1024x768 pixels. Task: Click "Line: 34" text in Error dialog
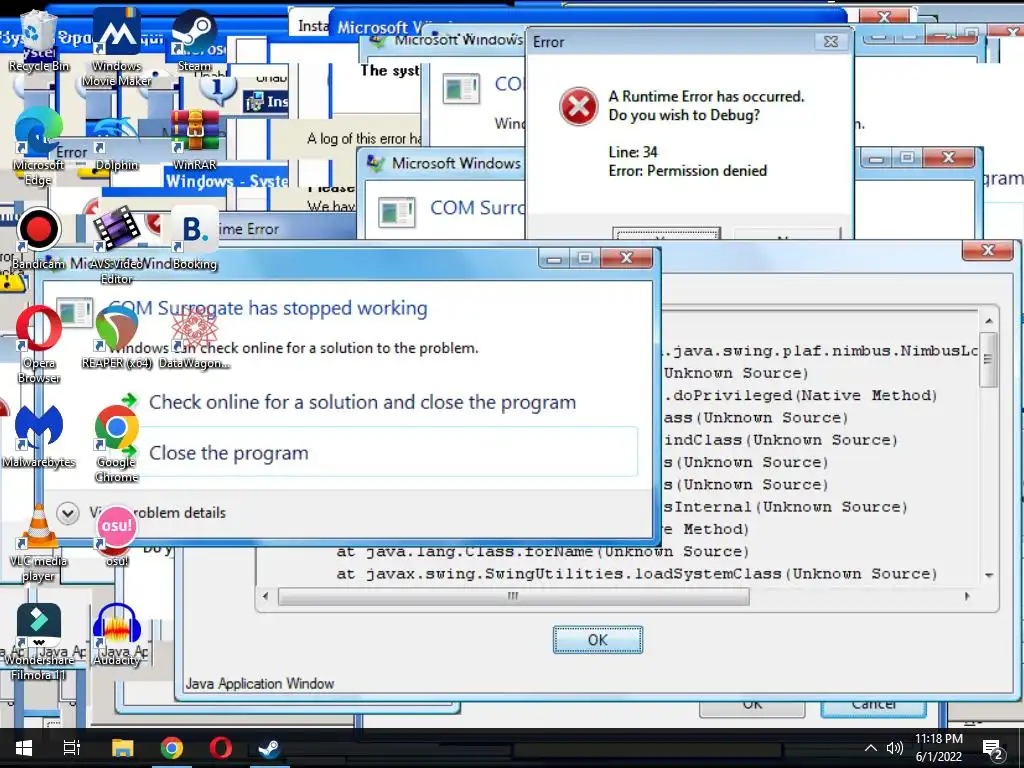point(633,152)
